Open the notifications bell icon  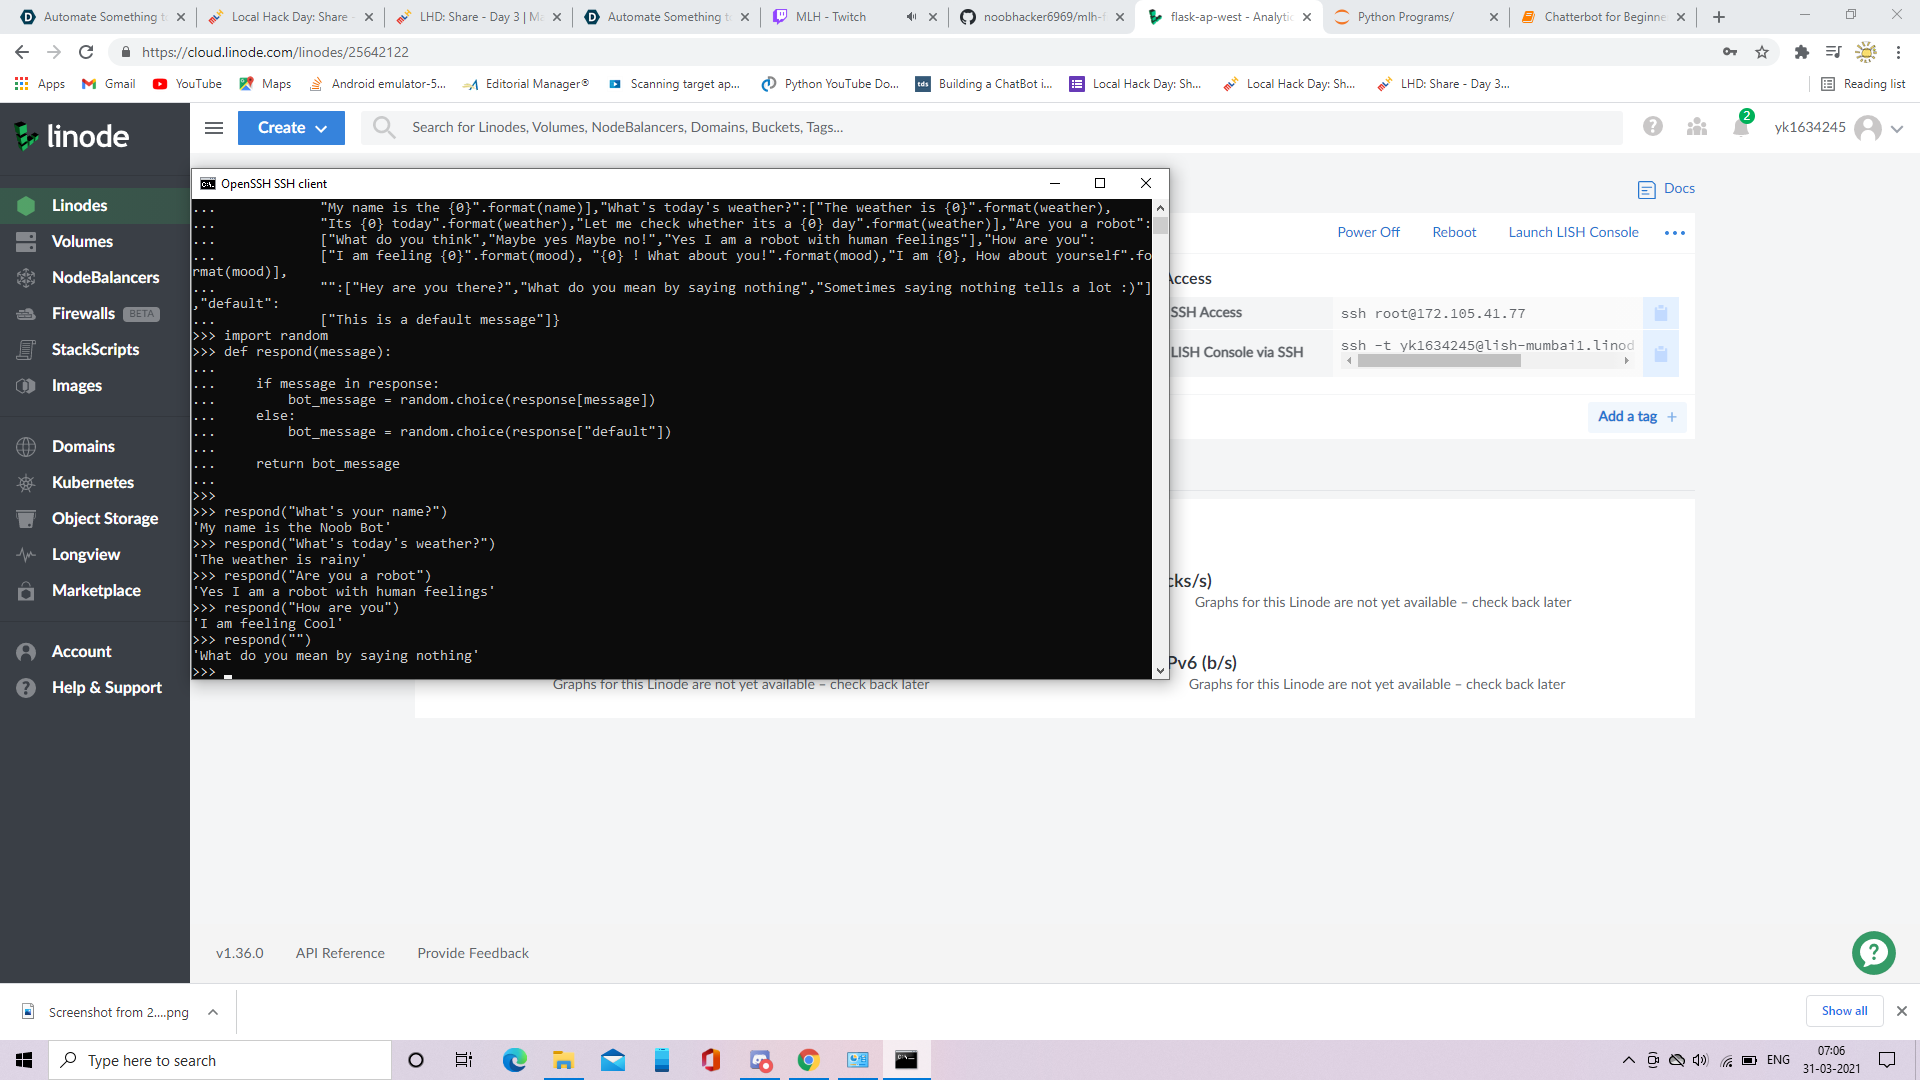[1741, 127]
